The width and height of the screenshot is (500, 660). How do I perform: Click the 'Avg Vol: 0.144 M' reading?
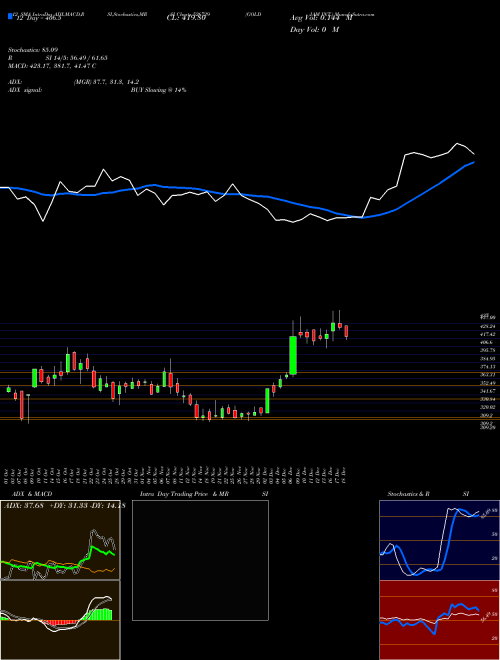(321, 19)
